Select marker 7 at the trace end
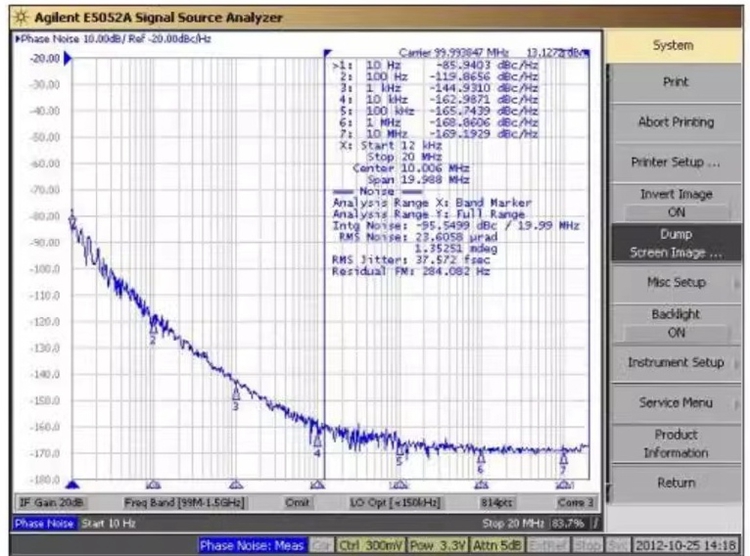Screen dimensions: 750x556 pos(563,457)
